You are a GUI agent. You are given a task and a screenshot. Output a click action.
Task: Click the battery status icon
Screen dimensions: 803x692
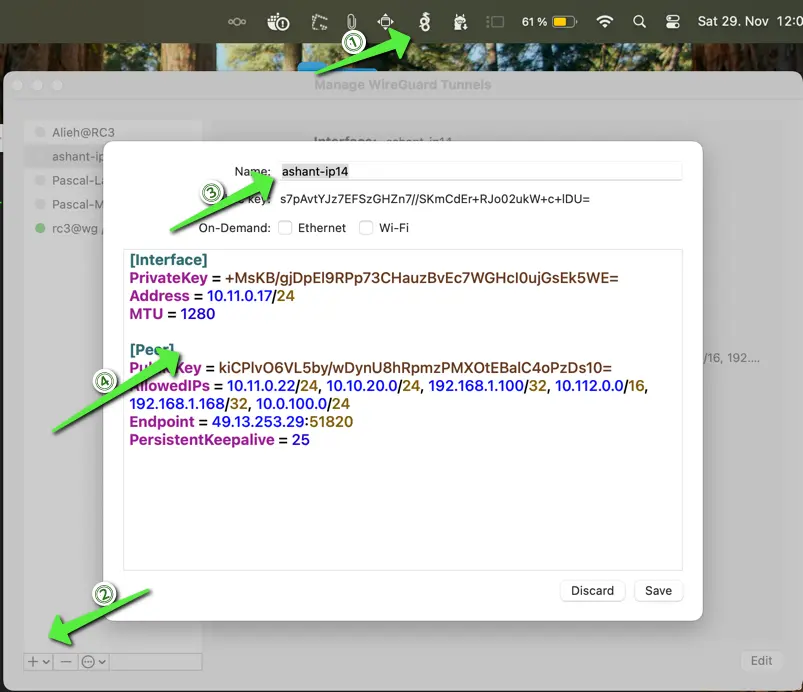pyautogui.click(x=564, y=21)
